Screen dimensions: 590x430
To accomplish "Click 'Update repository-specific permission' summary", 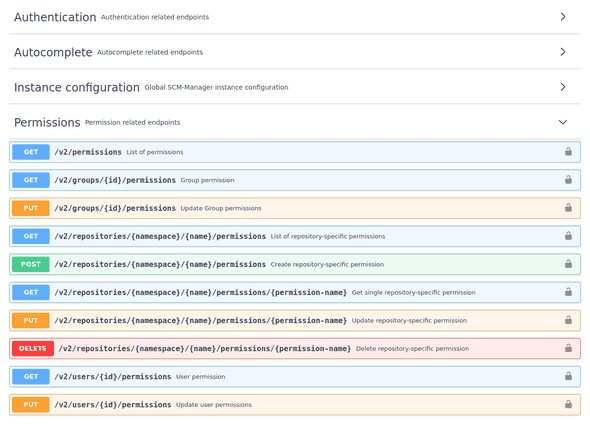I will pyautogui.click(x=409, y=321).
